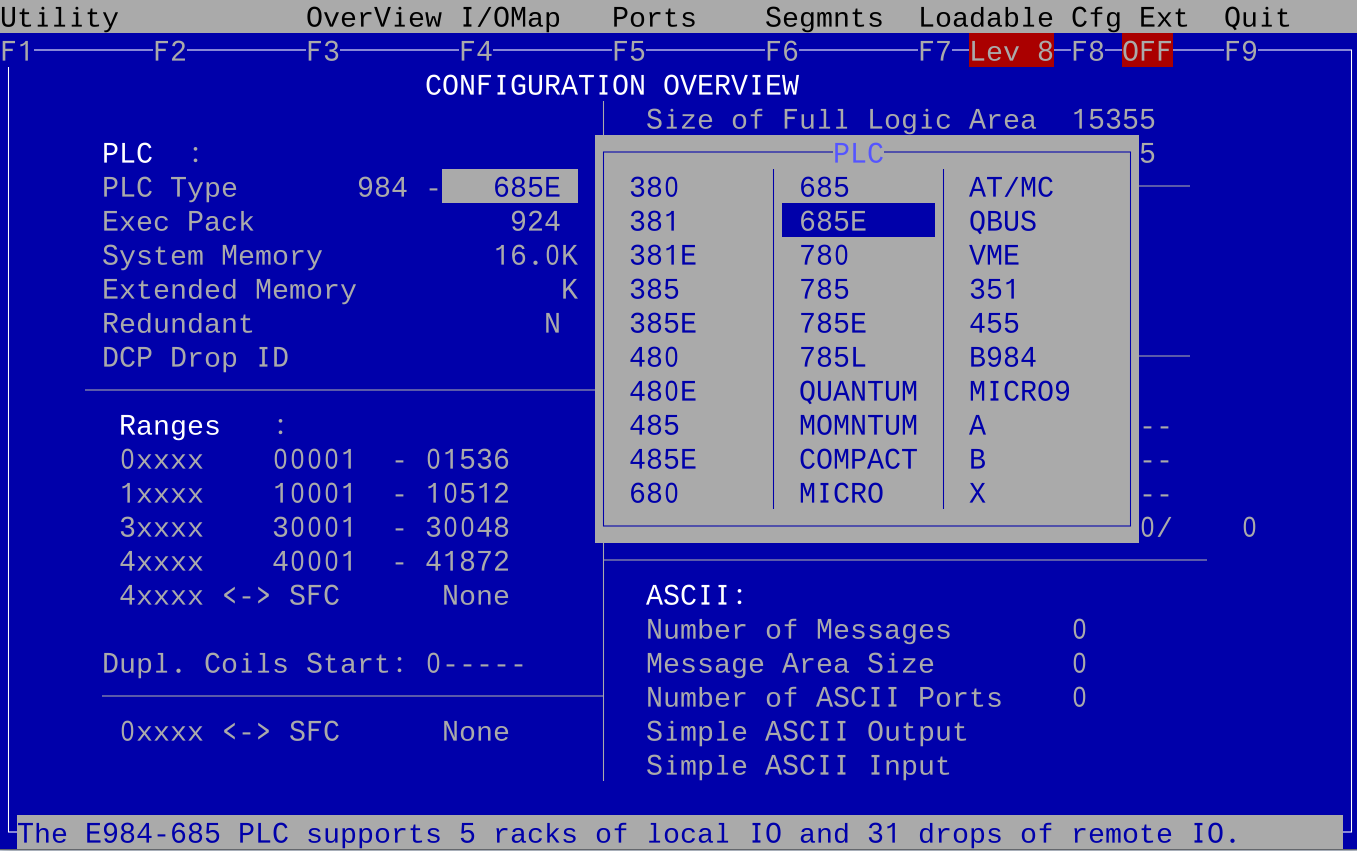Toggle the Redundant setting field
The image size is (1357, 851).
tap(552, 323)
